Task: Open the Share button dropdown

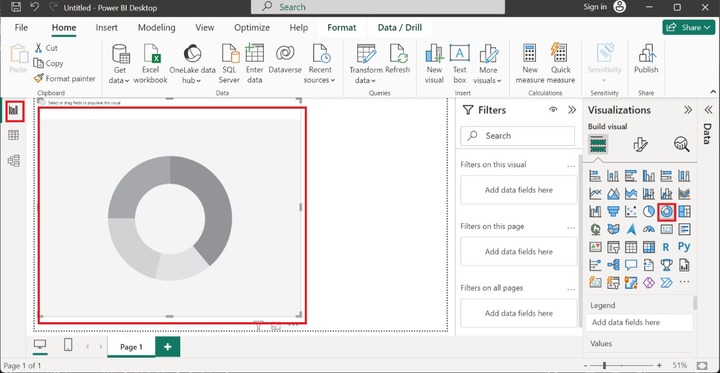Action: pos(688,28)
